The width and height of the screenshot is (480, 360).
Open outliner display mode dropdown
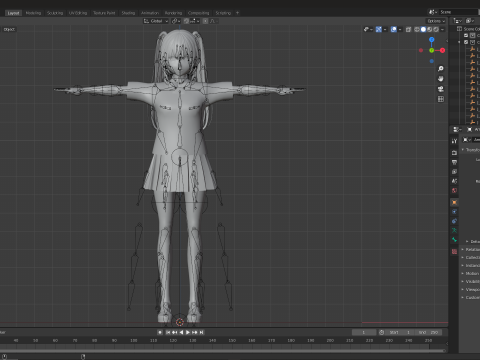pos(470,21)
